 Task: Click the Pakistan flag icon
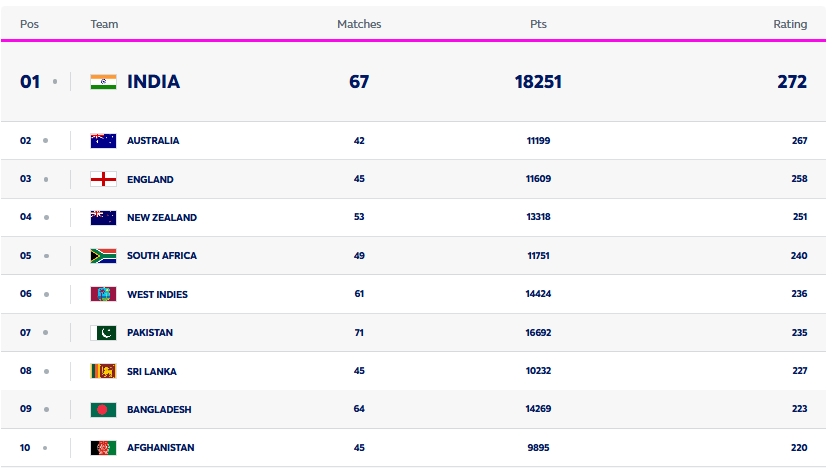point(103,332)
